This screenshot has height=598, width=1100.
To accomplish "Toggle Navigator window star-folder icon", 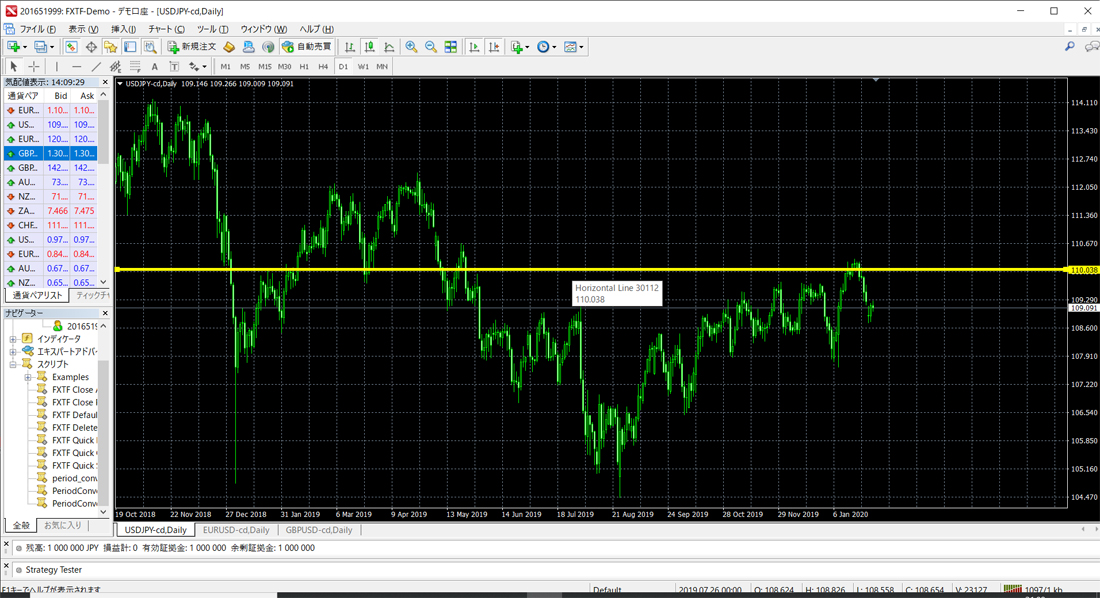I will pyautogui.click(x=110, y=47).
